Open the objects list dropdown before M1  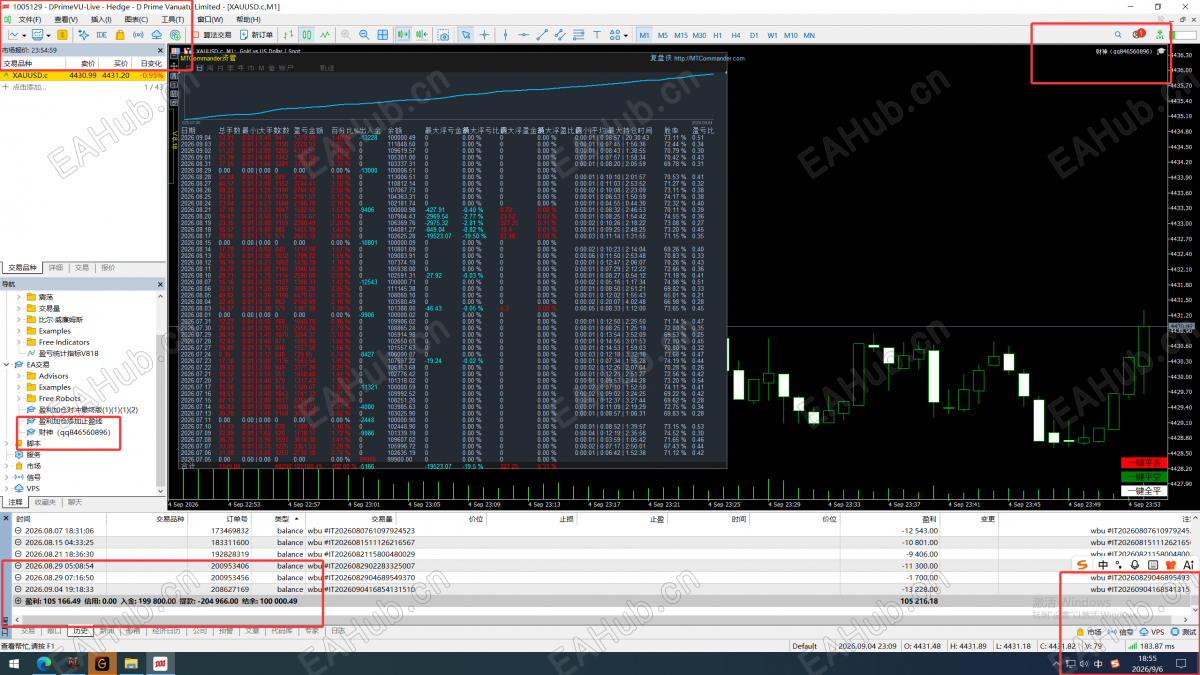tap(626, 35)
